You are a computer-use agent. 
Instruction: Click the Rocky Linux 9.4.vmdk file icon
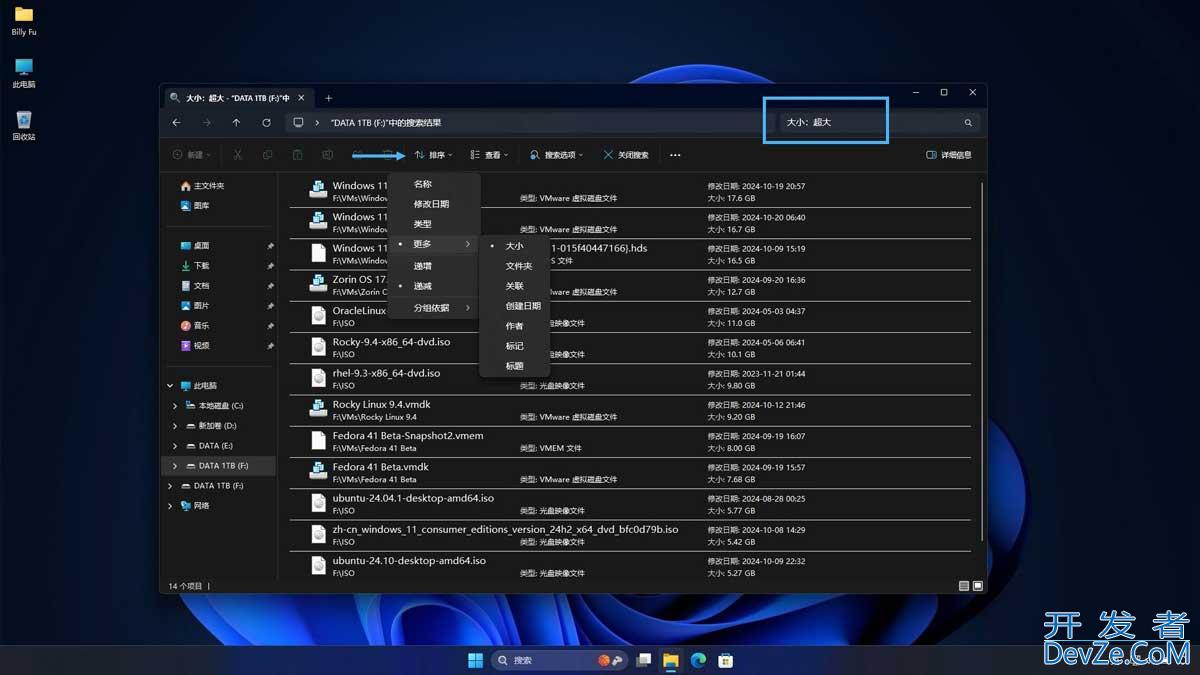(317, 409)
